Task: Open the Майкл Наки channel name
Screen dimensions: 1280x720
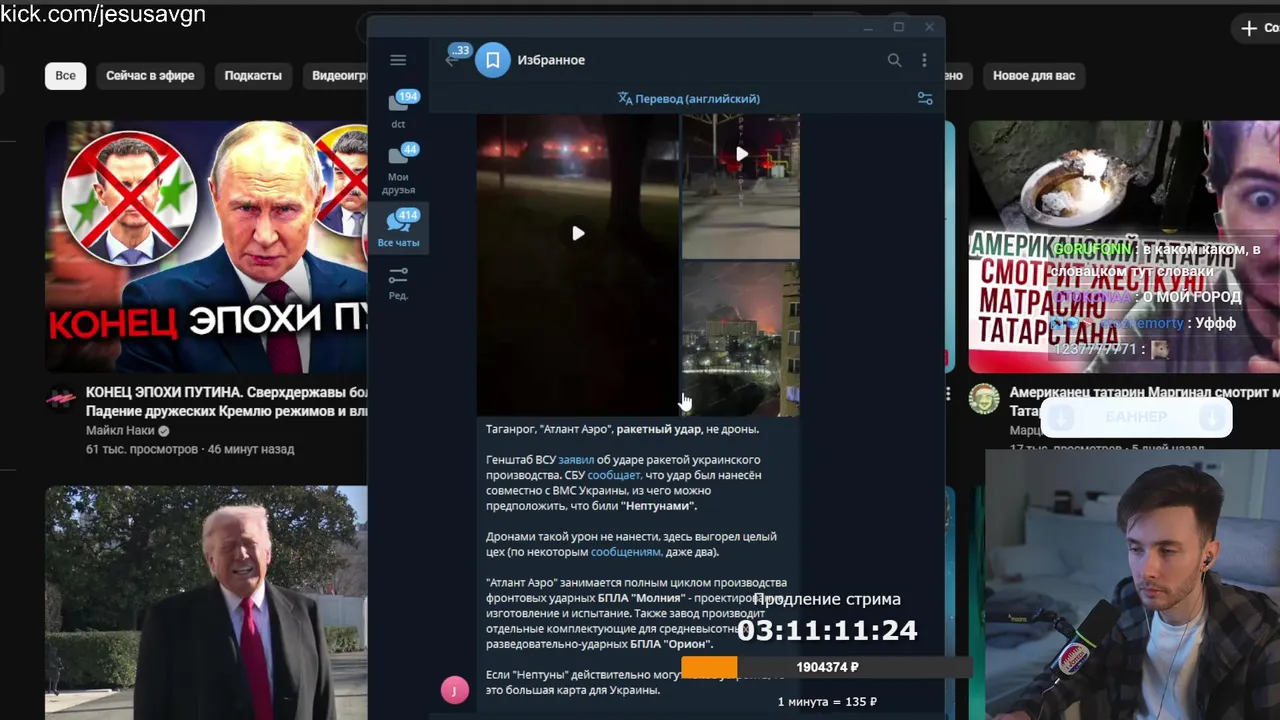Action: click(121, 431)
